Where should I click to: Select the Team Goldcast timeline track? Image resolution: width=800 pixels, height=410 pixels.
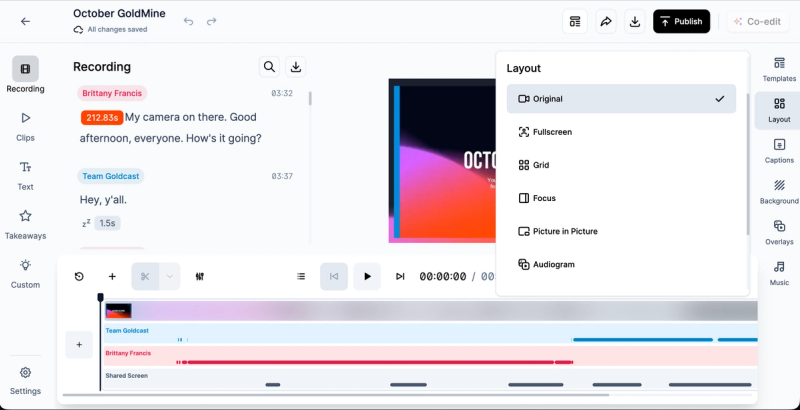click(430, 334)
